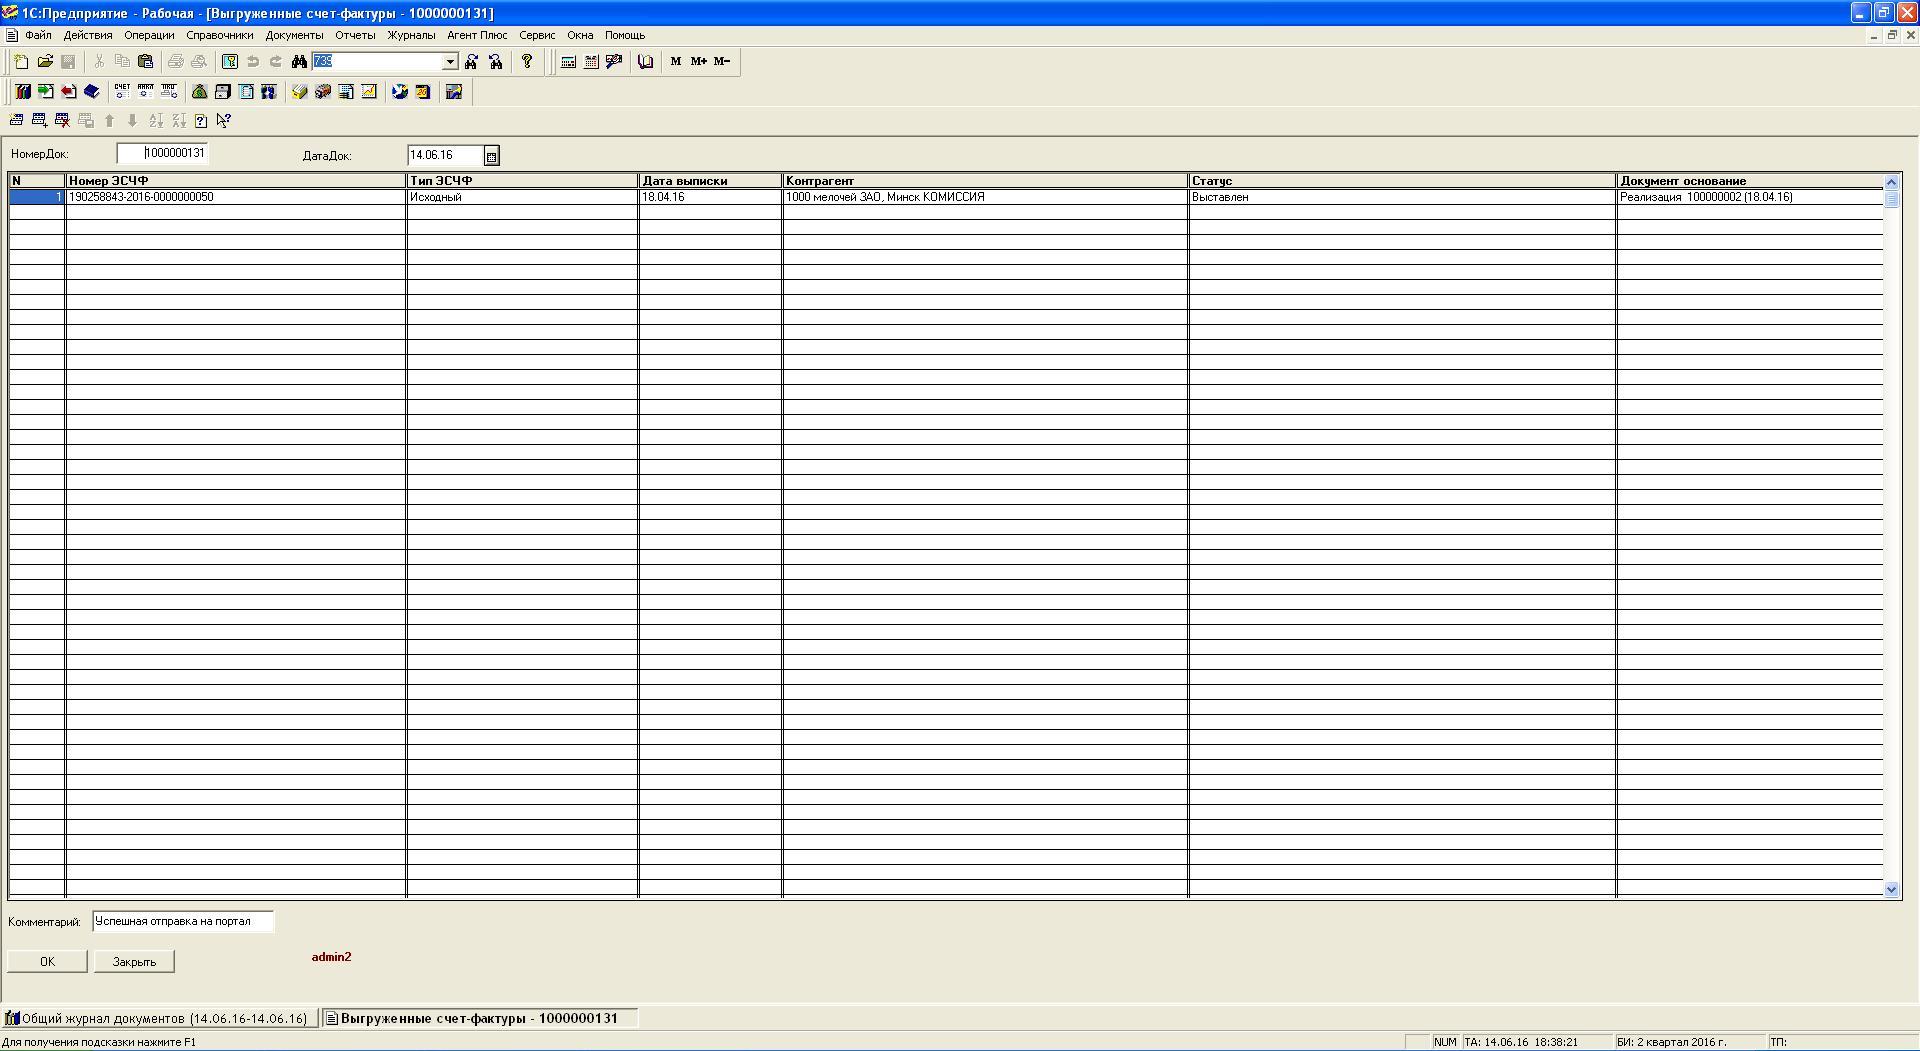Click the M memory button
1920x1051 pixels.
point(676,62)
